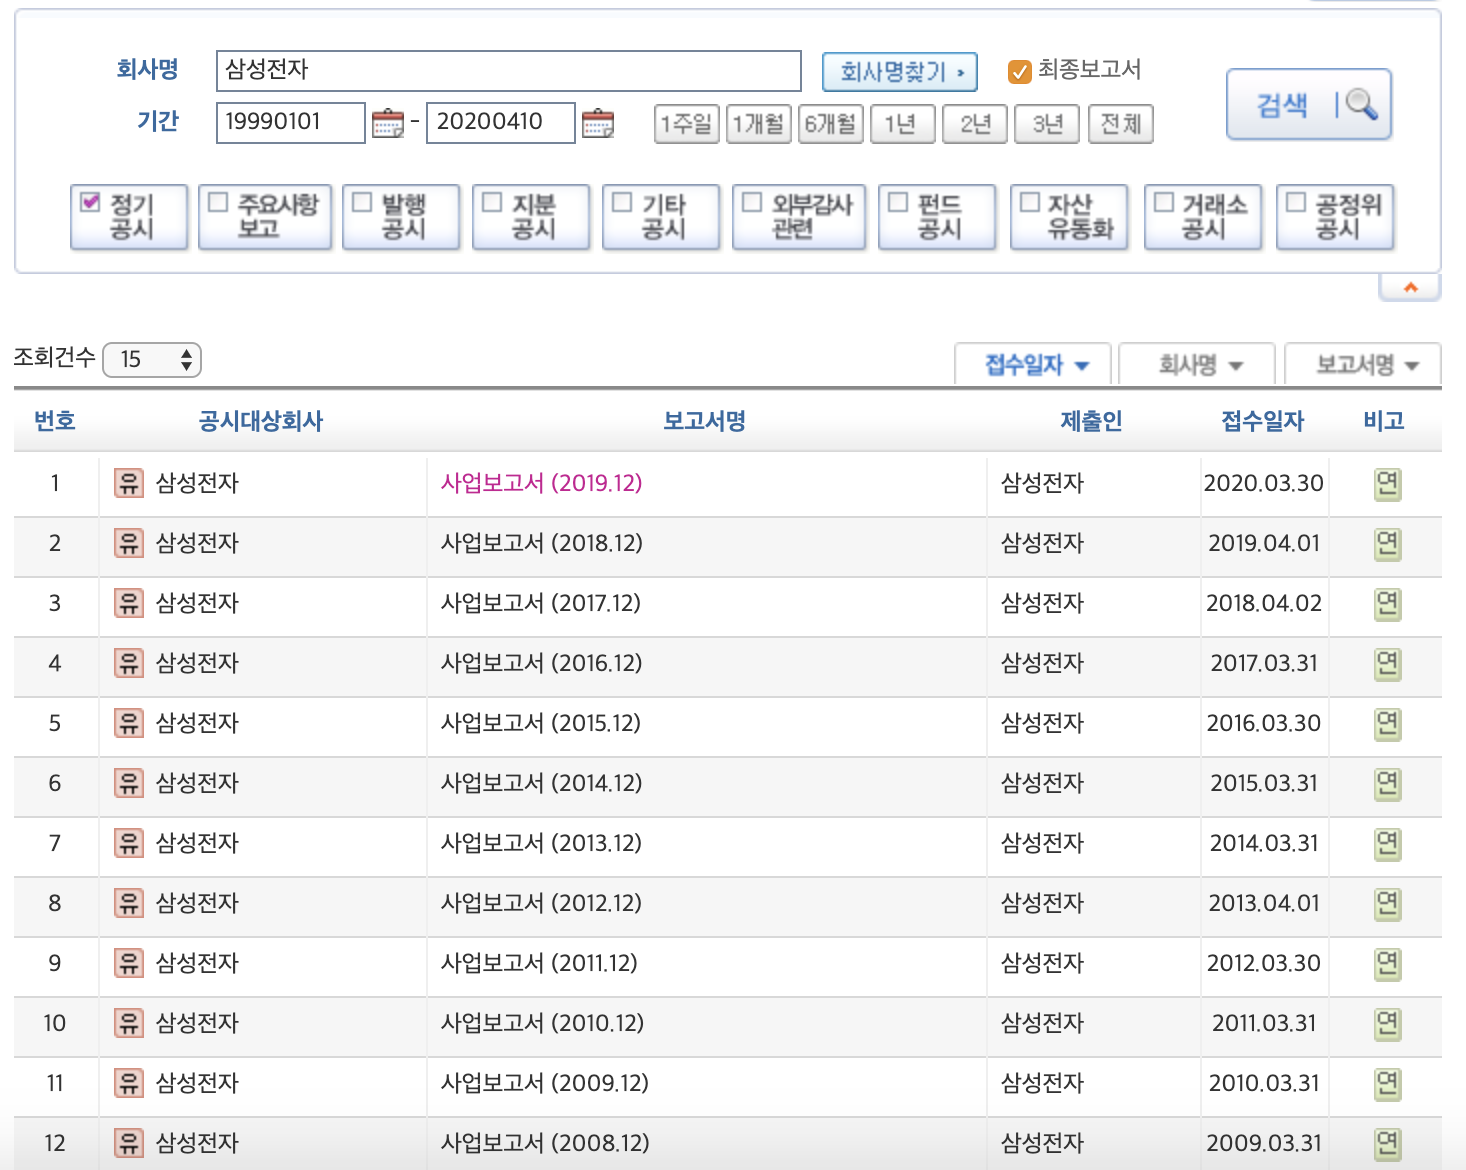Click the 연 remark icon for 2020.03.30
The image size is (1466, 1170).
[x=1387, y=484]
